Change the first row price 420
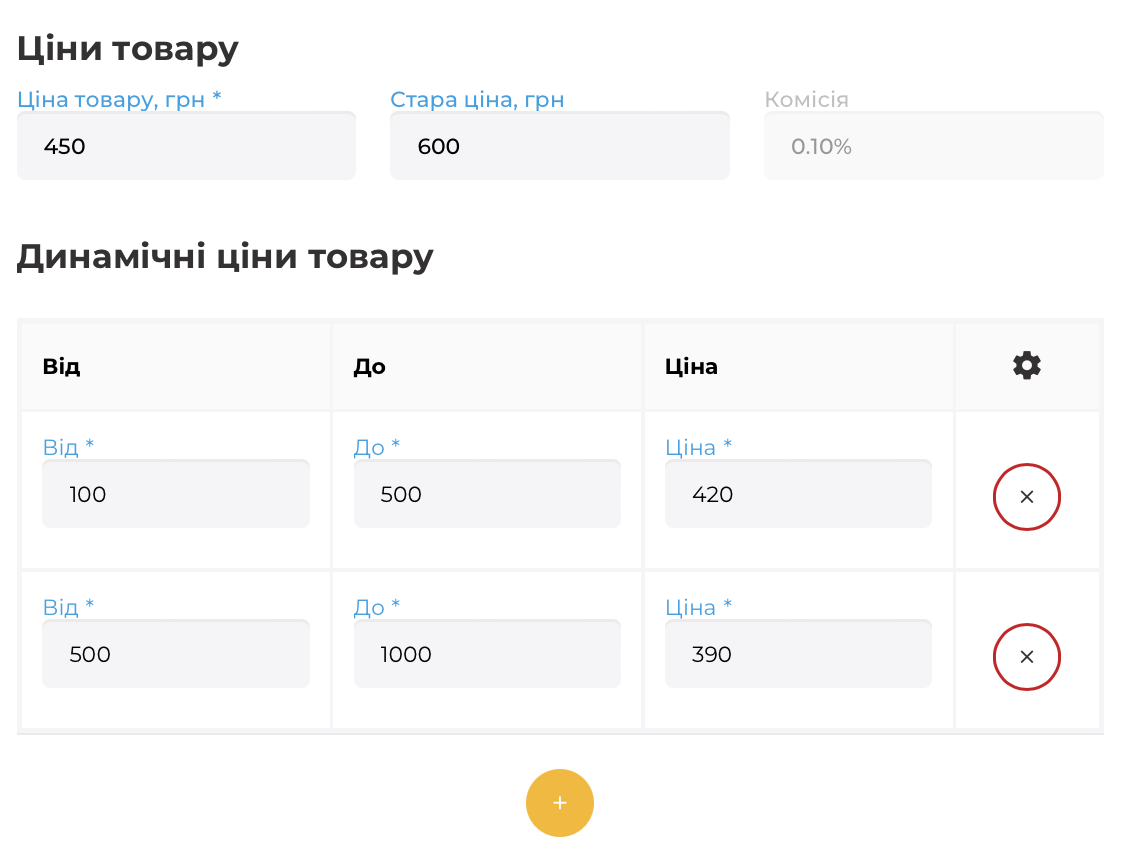Screen dimensions: 1138x856 point(798,494)
